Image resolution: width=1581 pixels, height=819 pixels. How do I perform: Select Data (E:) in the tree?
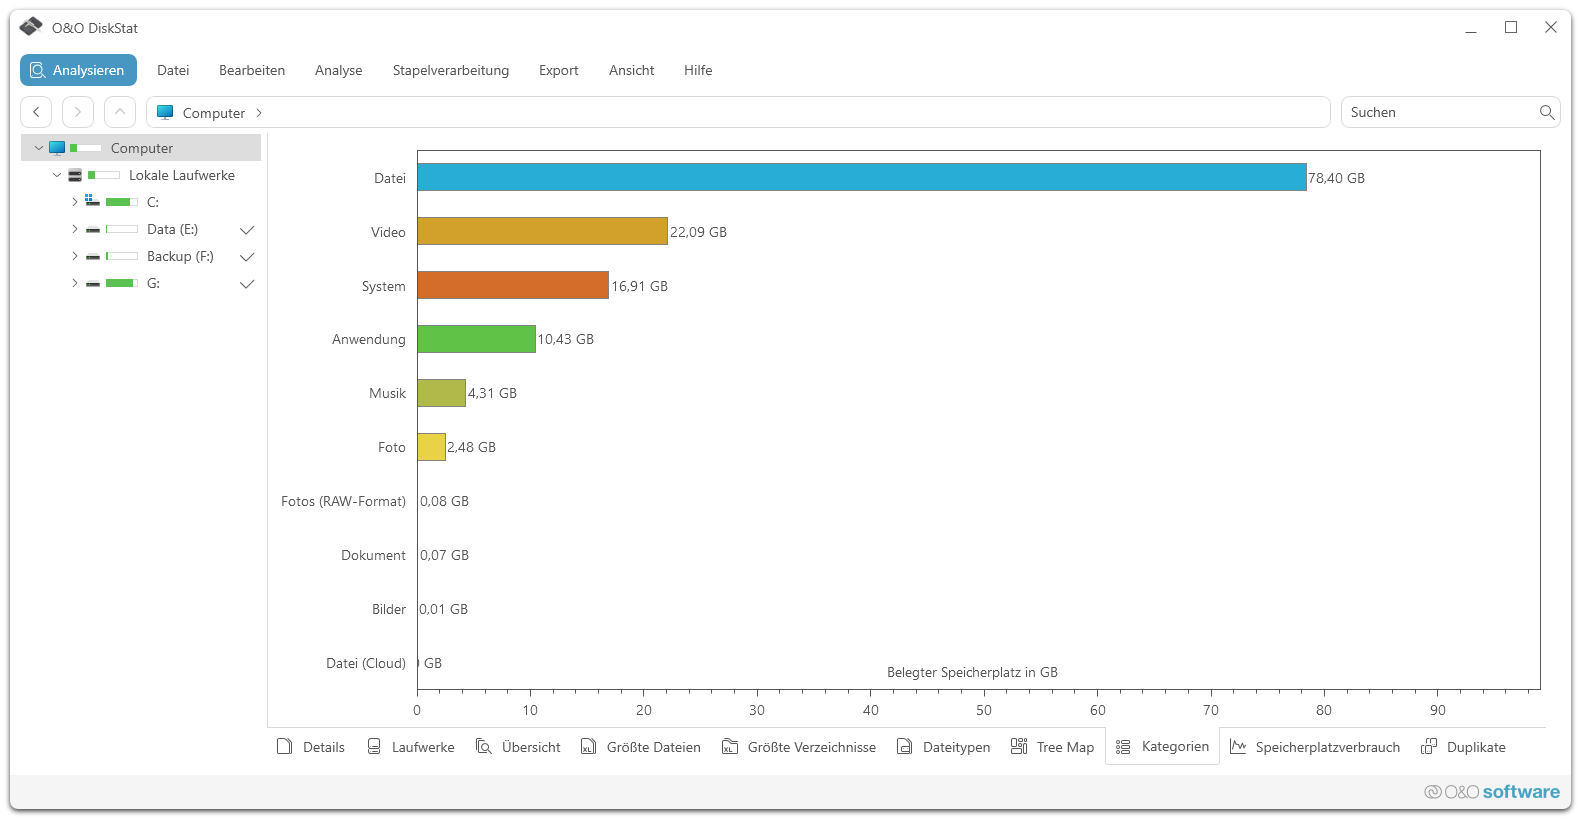172,229
